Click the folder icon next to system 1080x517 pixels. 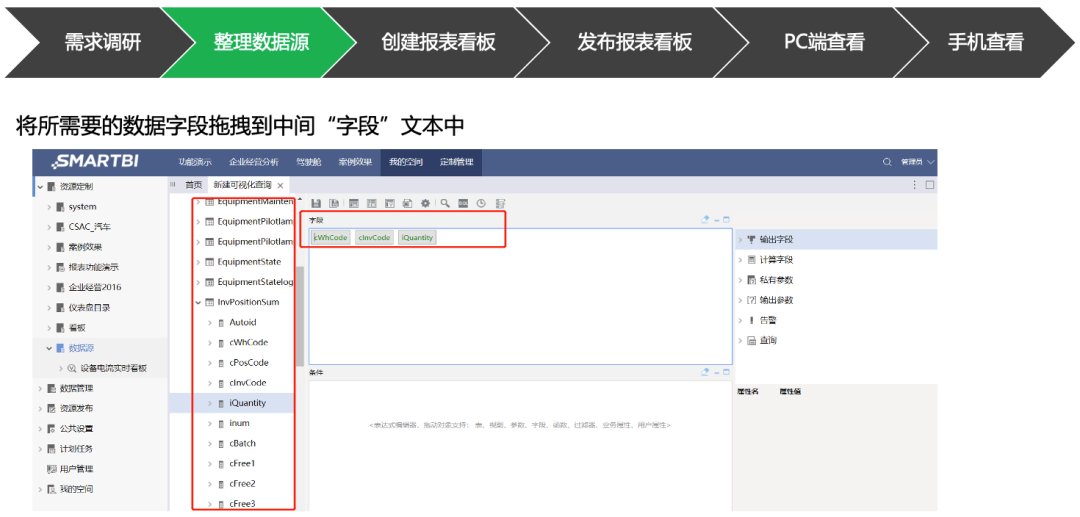[x=61, y=207]
